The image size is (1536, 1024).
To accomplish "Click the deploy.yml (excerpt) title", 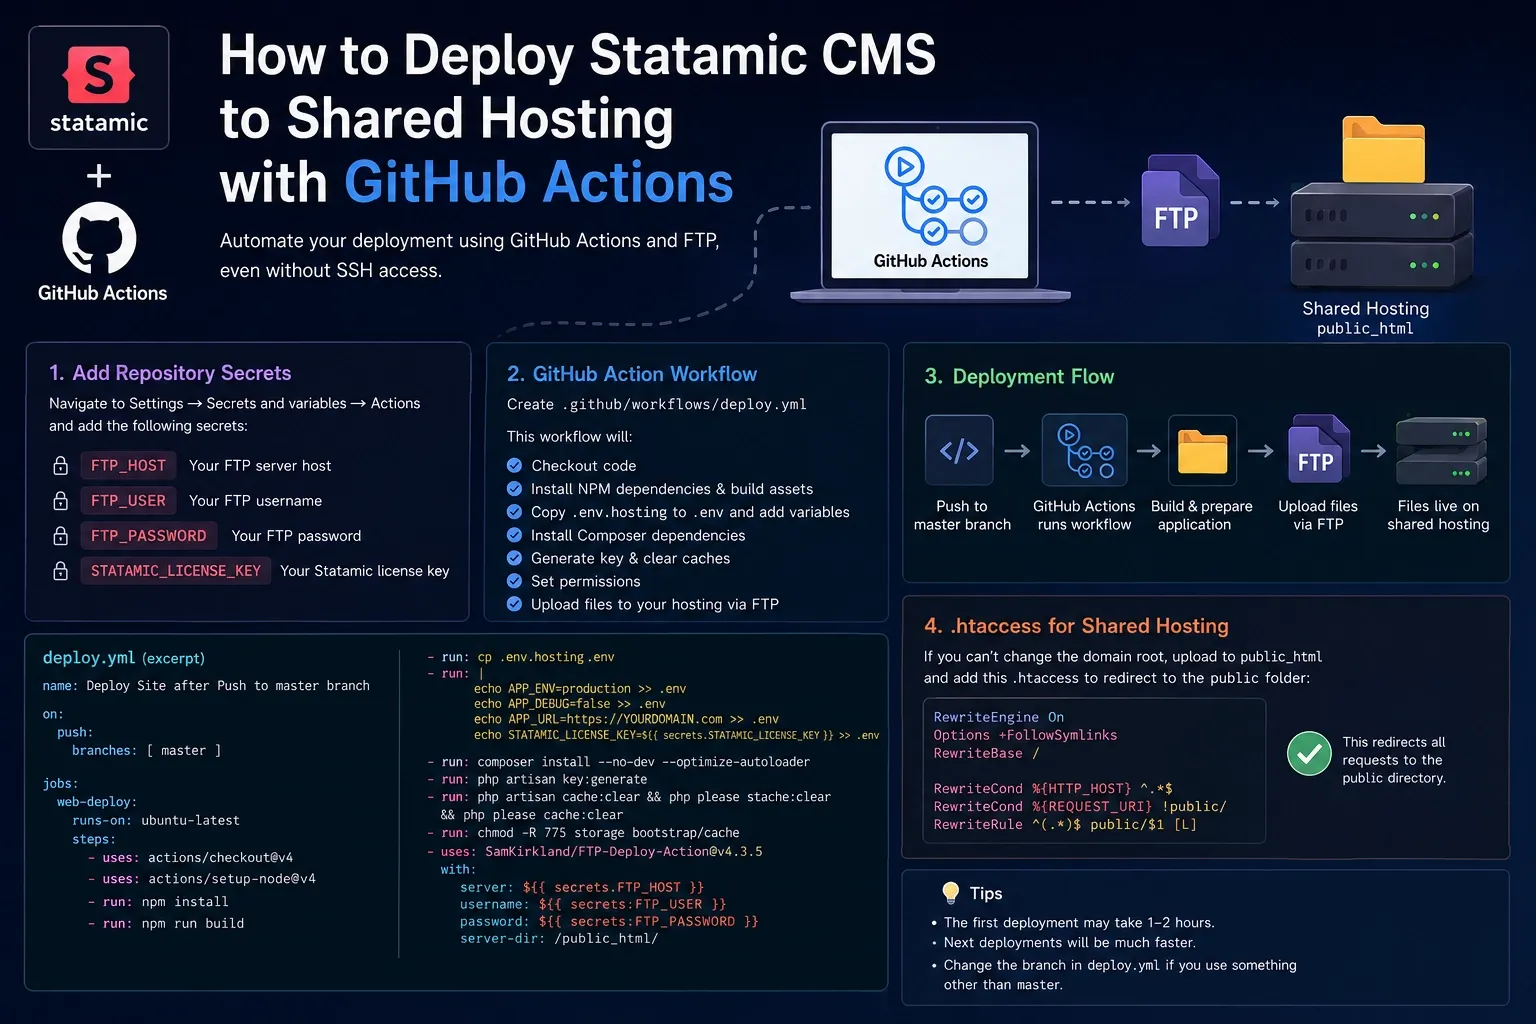I will pos(124,658).
